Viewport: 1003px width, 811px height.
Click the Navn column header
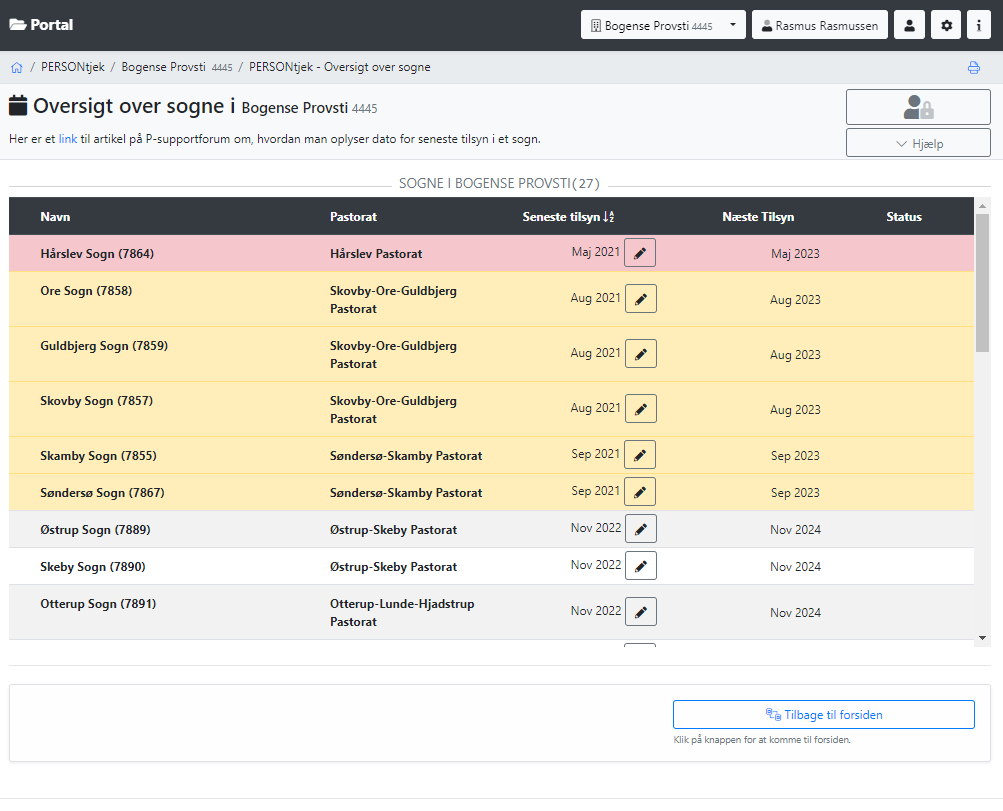pos(55,217)
